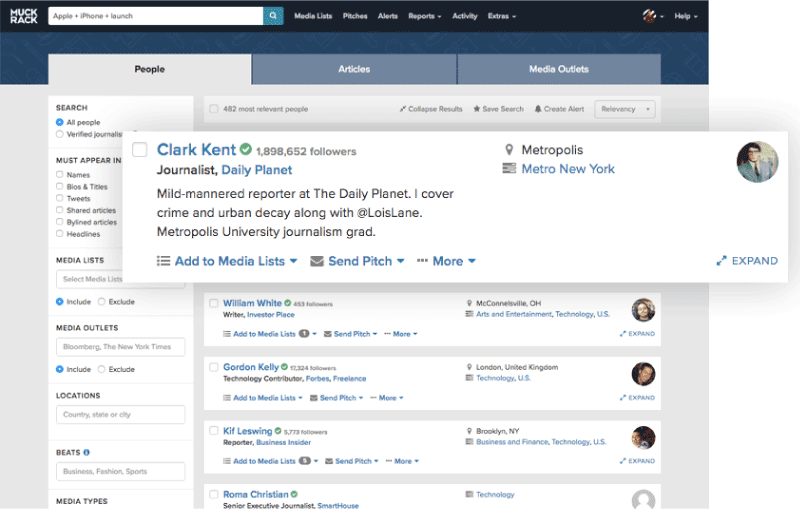Click William White's verified badge
The image size is (800, 530).
point(287,303)
